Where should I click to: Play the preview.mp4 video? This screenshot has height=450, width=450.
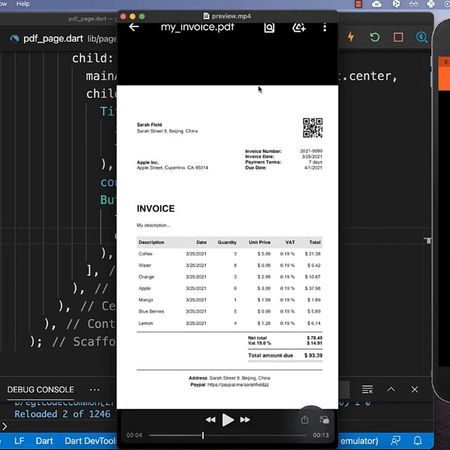coord(228,420)
